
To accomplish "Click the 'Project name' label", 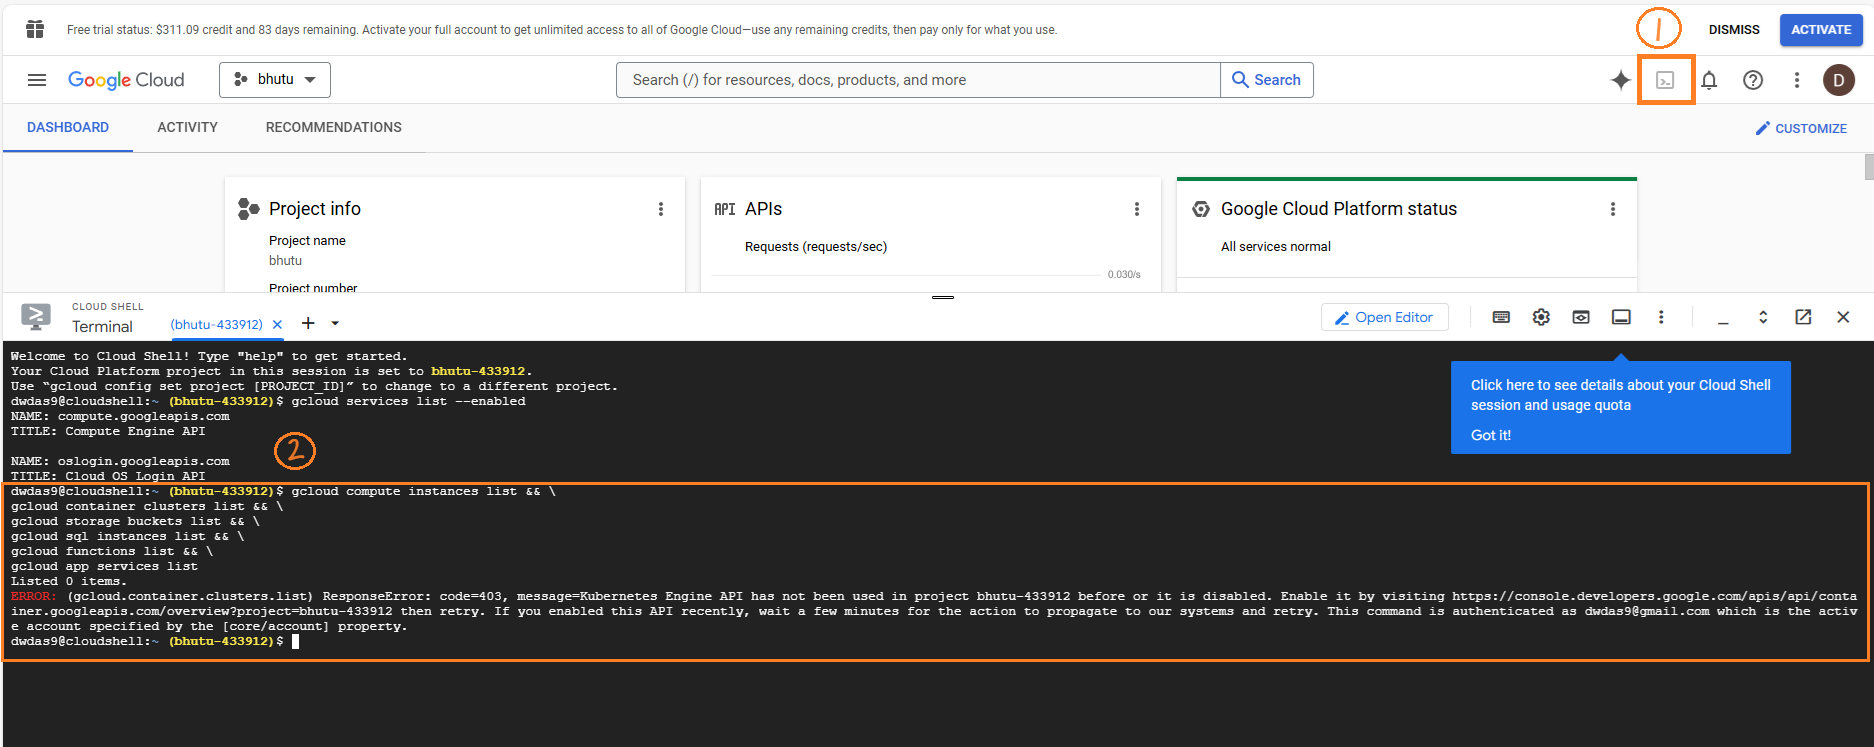I will tap(307, 241).
